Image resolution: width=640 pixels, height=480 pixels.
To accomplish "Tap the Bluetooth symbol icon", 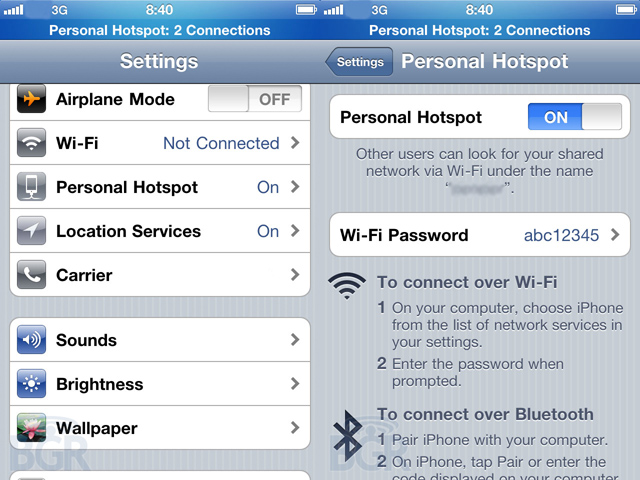I will point(347,436).
